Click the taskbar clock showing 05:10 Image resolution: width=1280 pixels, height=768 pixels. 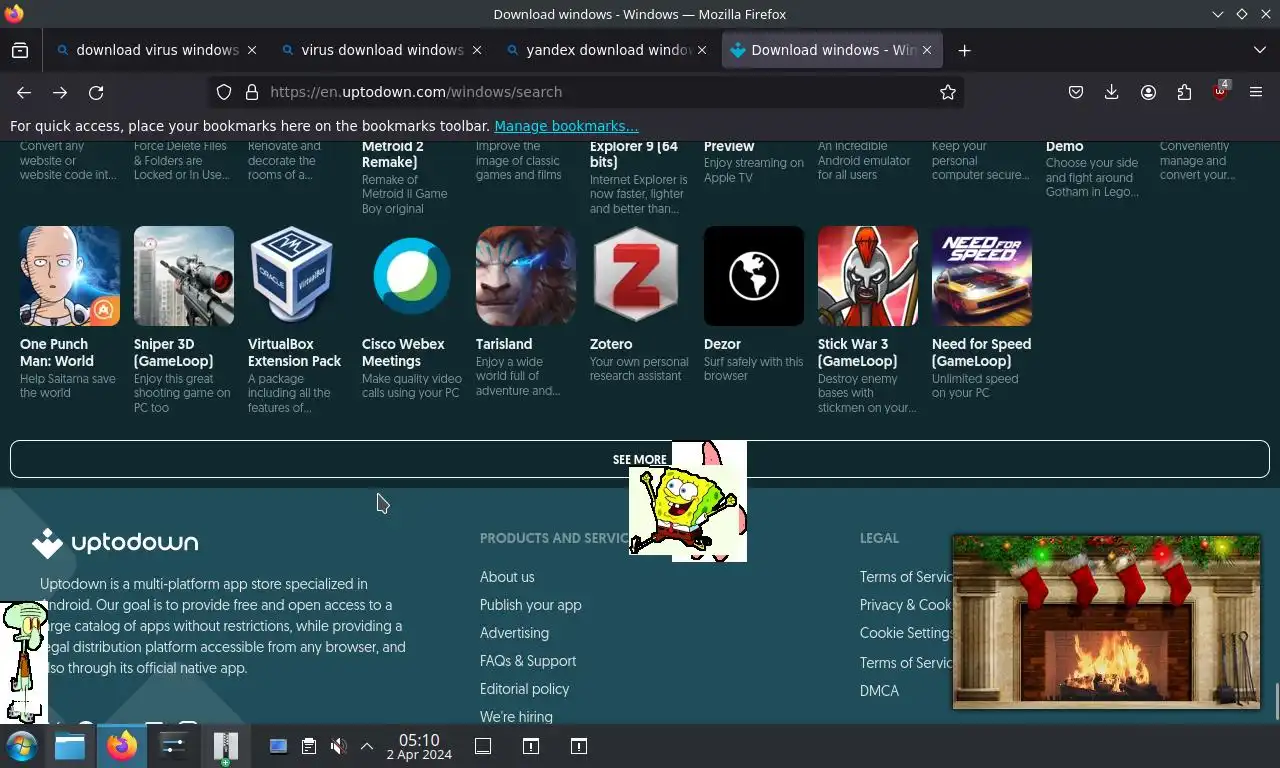[x=419, y=747]
